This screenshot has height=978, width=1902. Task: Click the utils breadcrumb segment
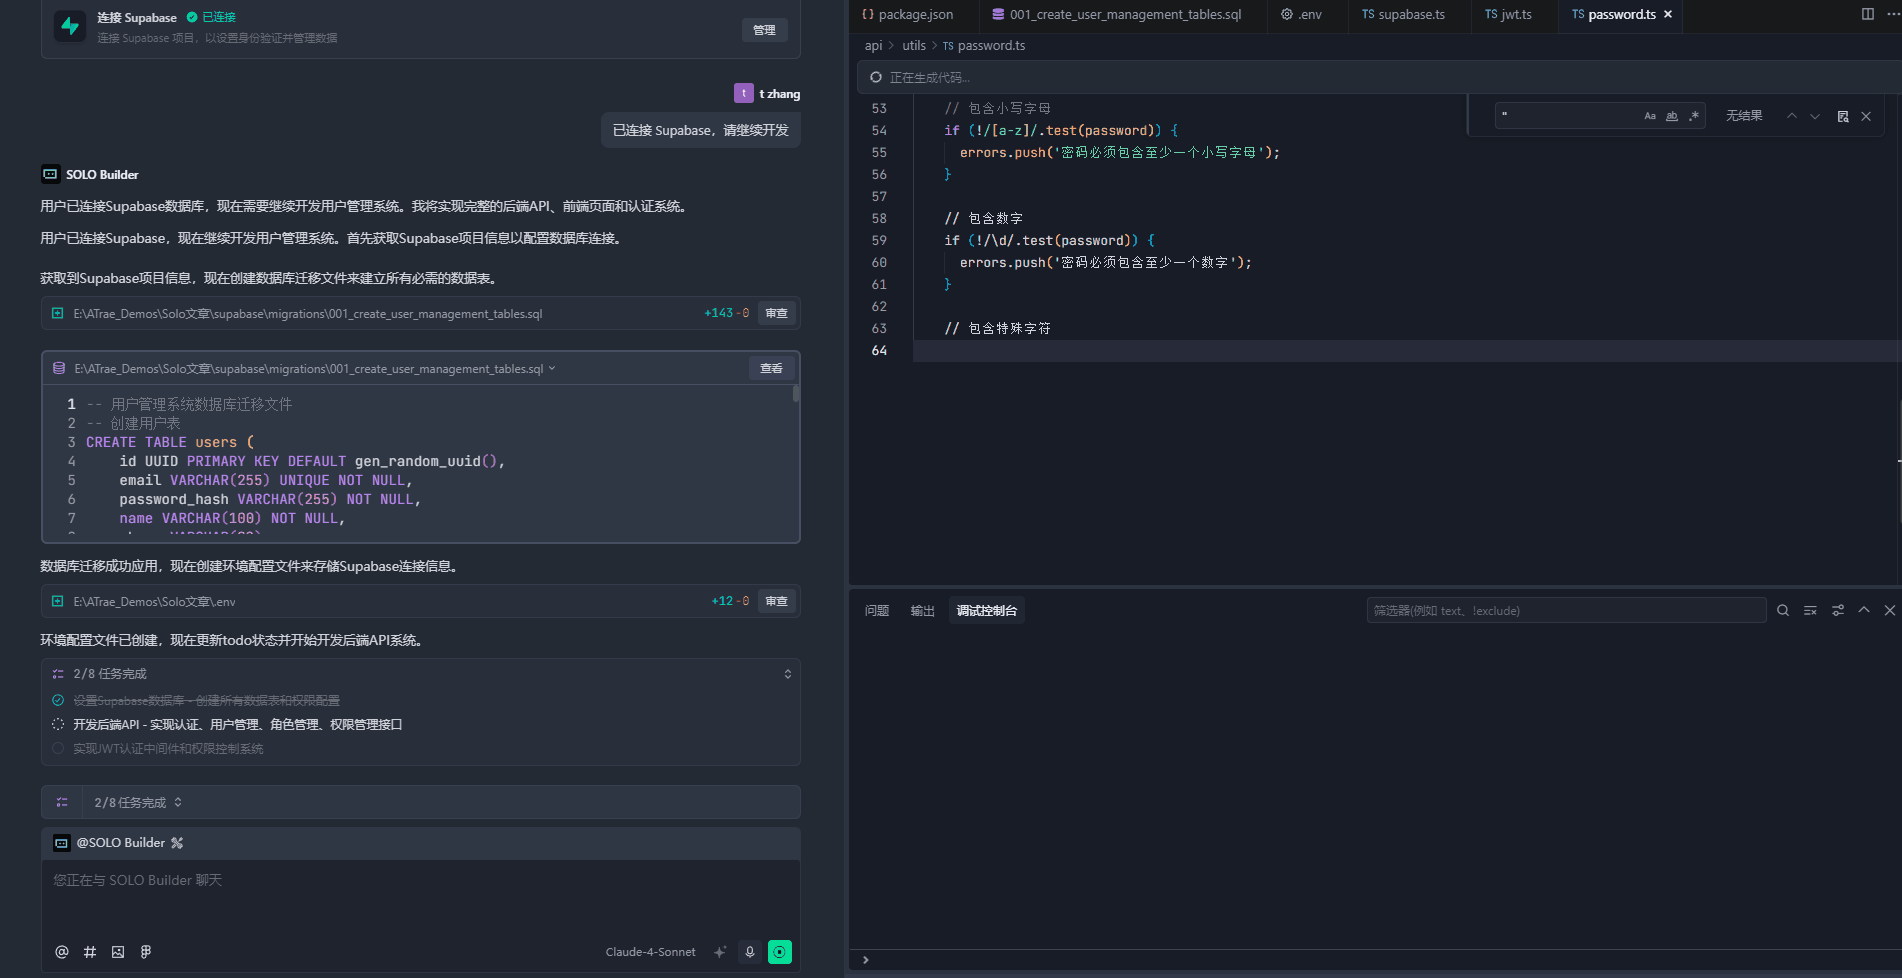coord(914,45)
